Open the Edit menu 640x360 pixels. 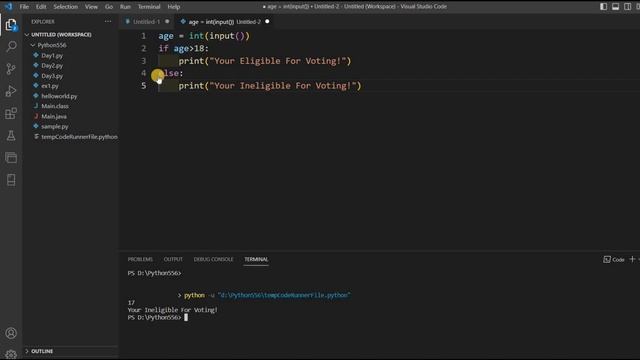click(41, 7)
